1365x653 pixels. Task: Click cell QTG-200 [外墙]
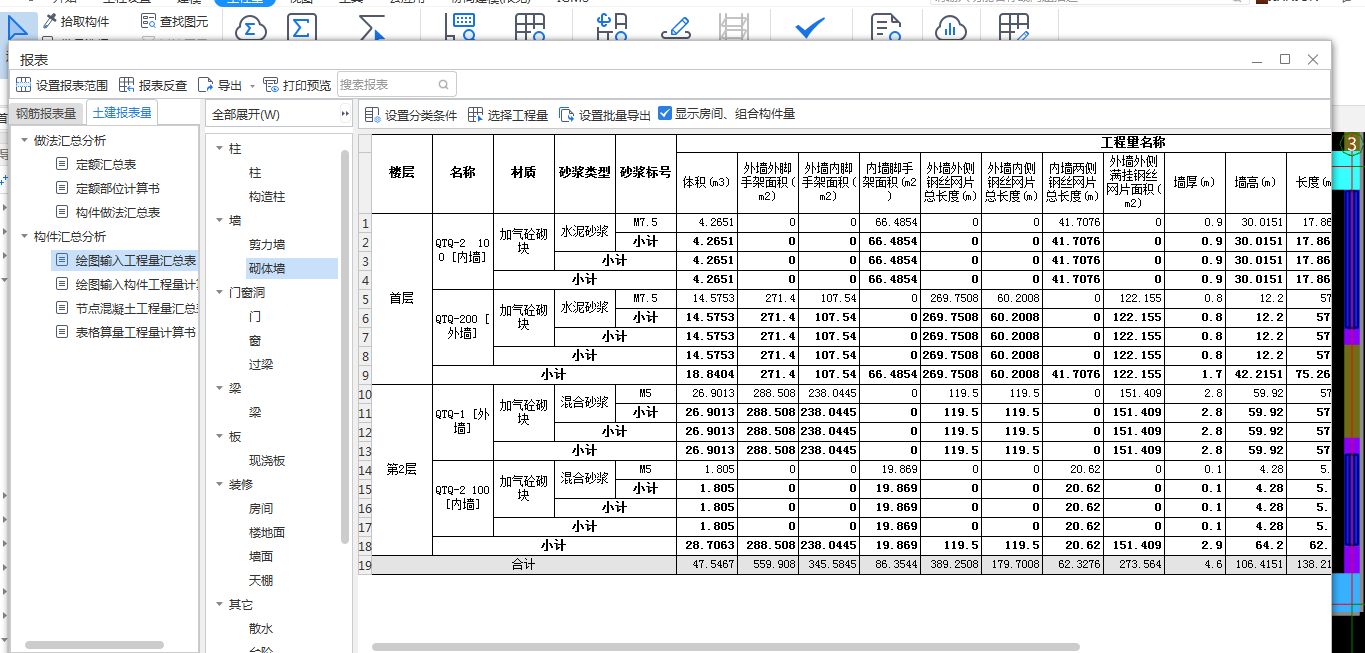(462, 326)
